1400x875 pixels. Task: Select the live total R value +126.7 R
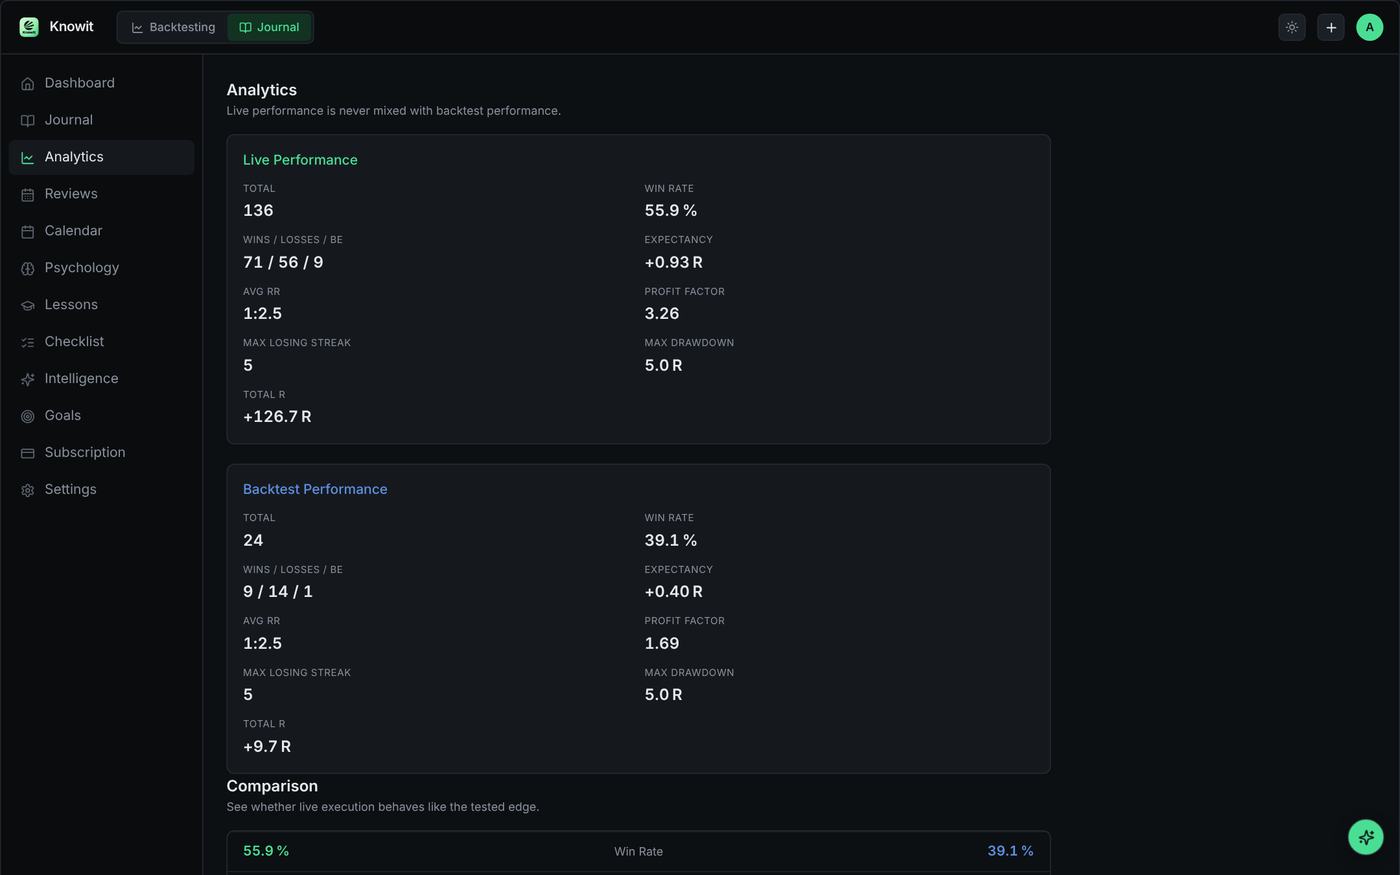coord(277,417)
